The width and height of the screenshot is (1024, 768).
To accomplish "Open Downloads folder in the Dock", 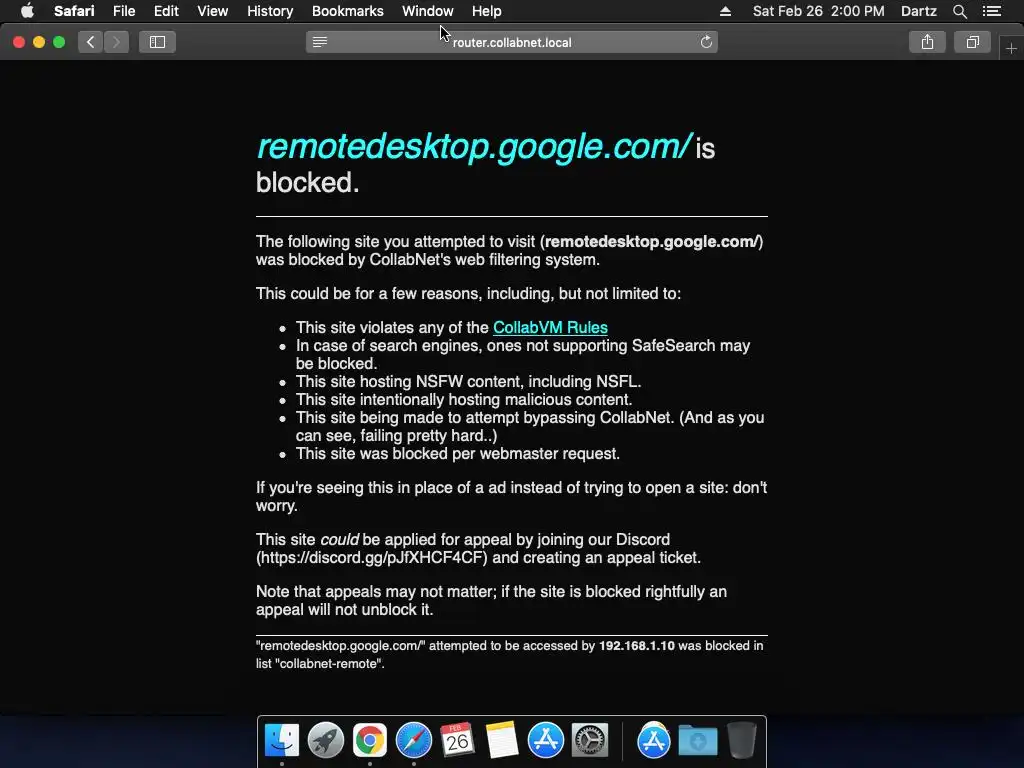I will pos(697,741).
